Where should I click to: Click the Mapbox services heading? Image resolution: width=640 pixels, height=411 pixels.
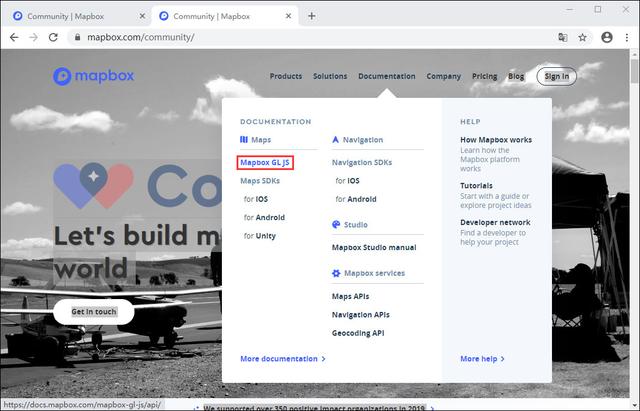tap(374, 273)
